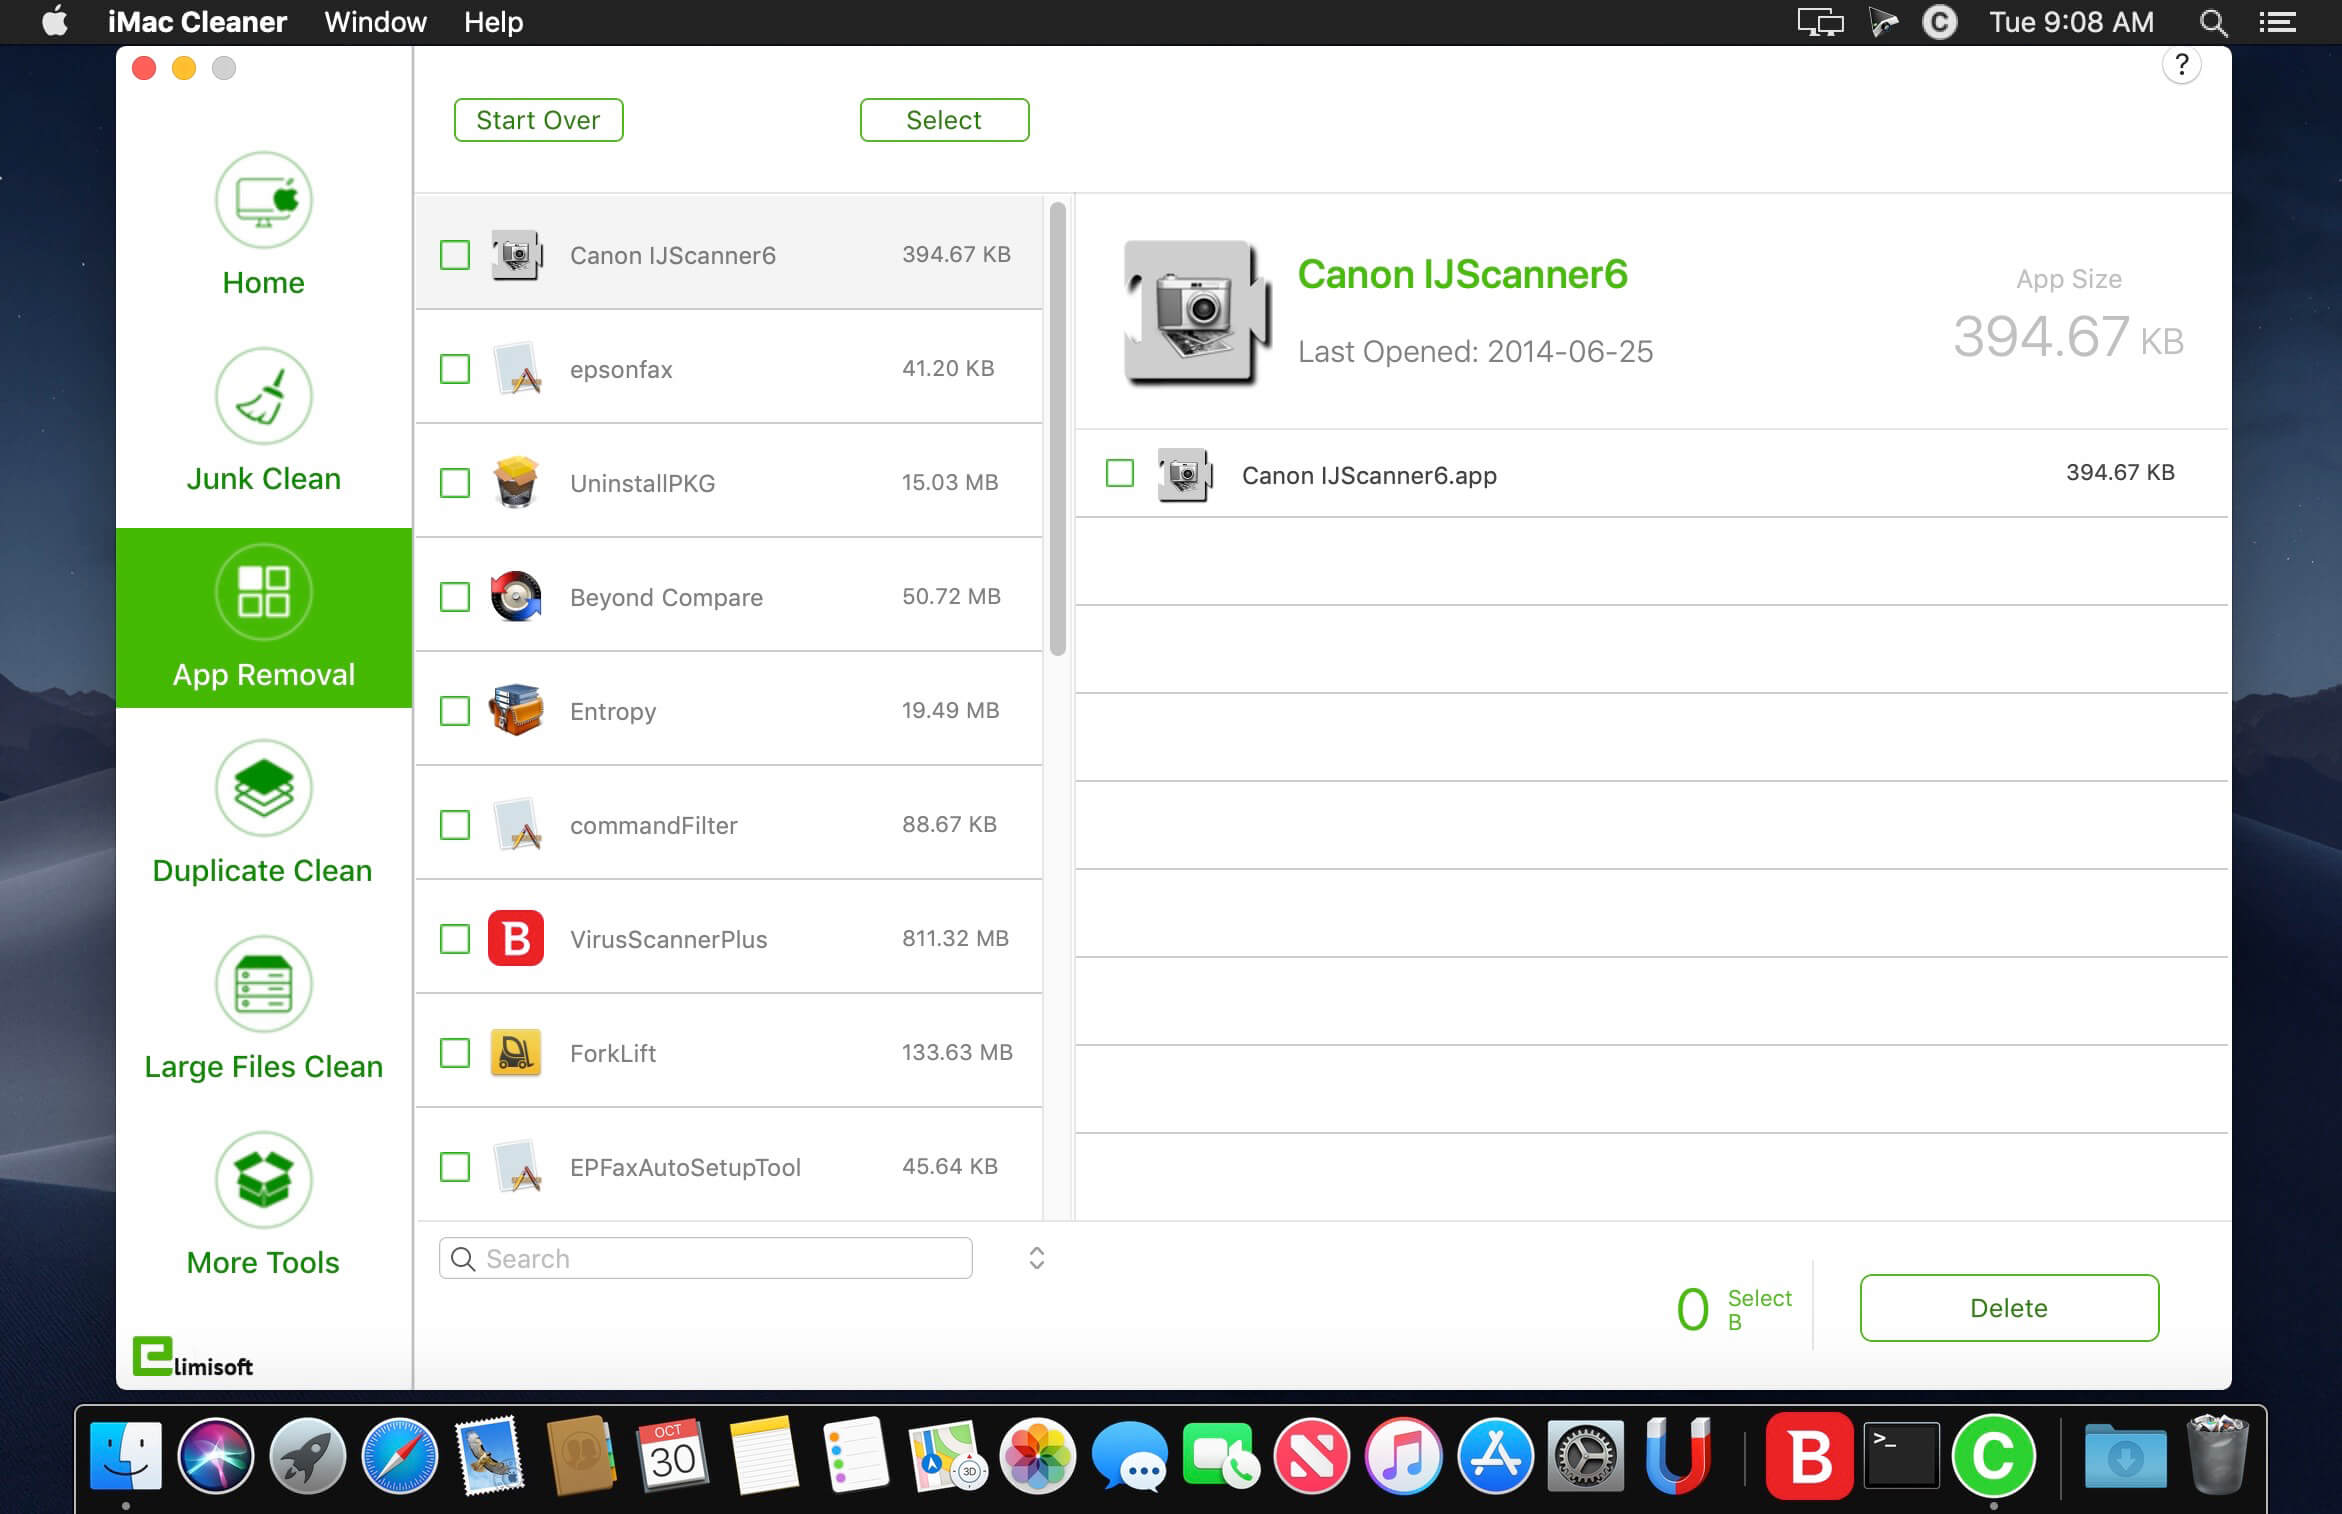Click the Start Over button
Viewport: 2342px width, 1514px height.
[x=538, y=120]
